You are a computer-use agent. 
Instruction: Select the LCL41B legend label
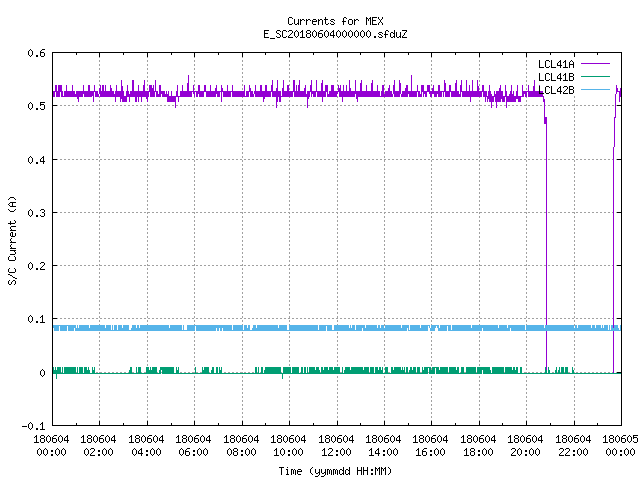556,77
